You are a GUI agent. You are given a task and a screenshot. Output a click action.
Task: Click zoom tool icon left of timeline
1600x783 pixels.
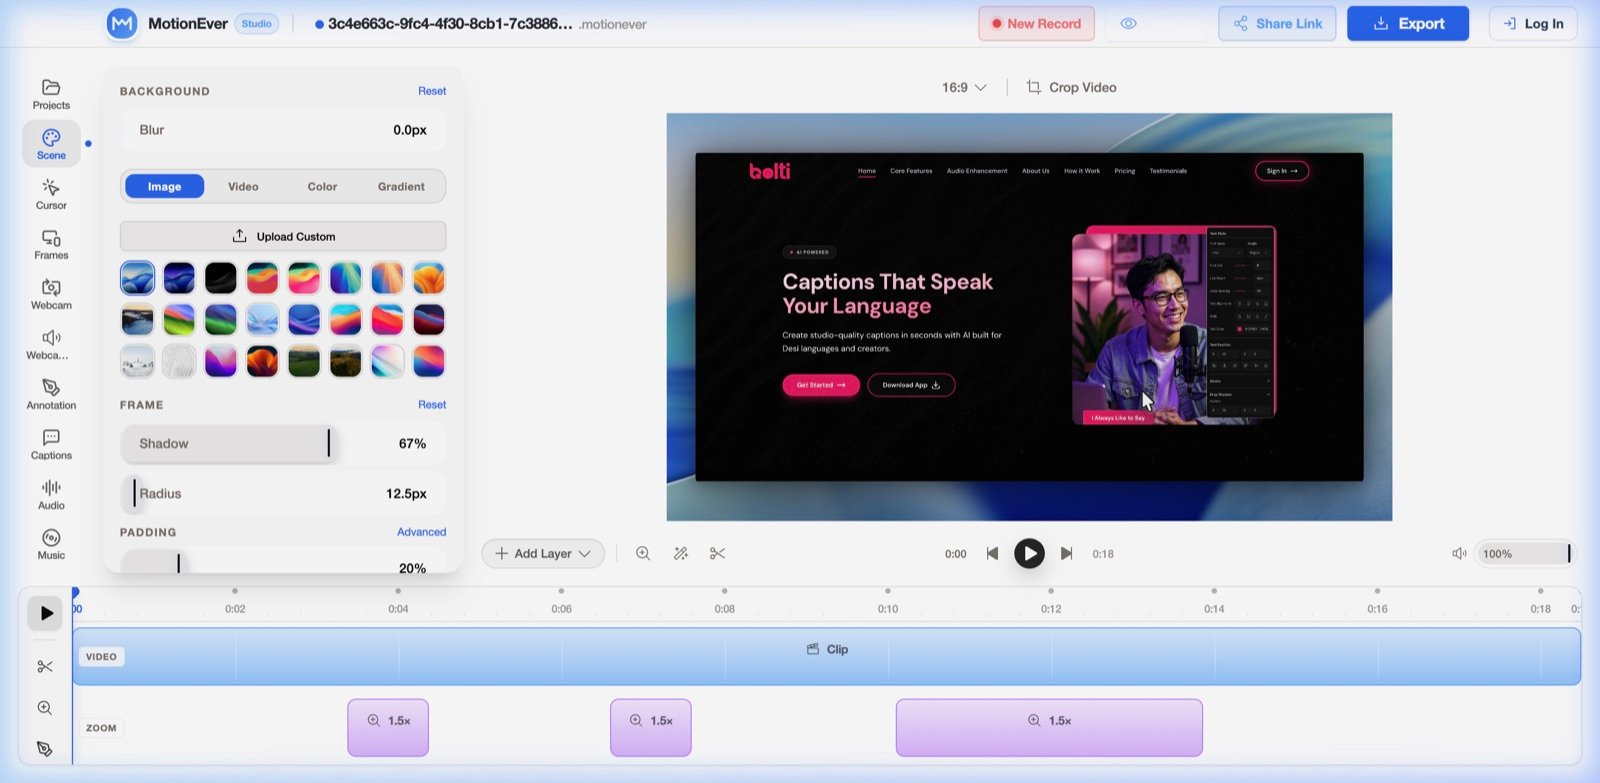click(45, 707)
